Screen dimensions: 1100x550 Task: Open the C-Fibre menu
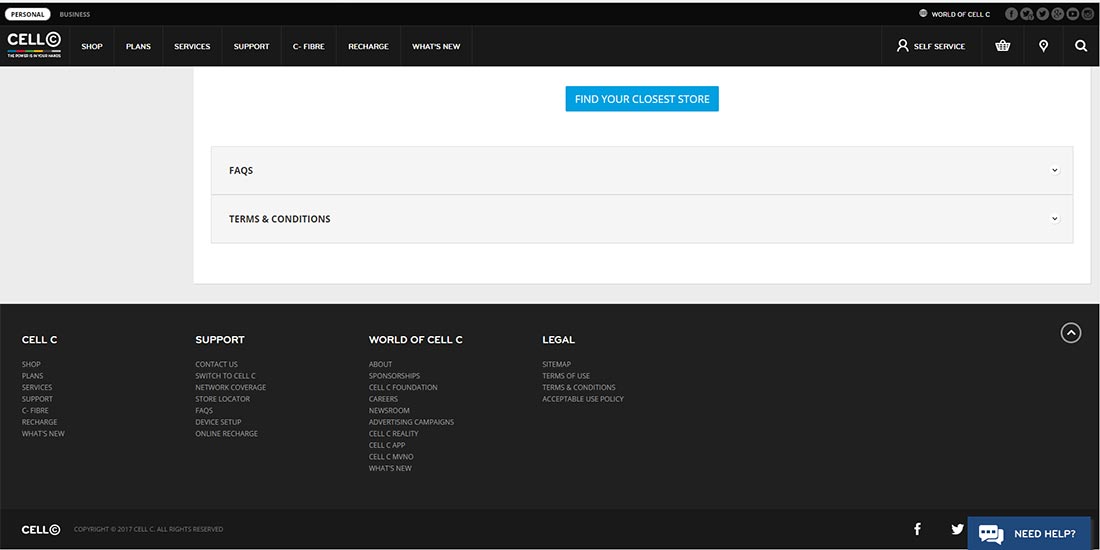click(x=309, y=46)
